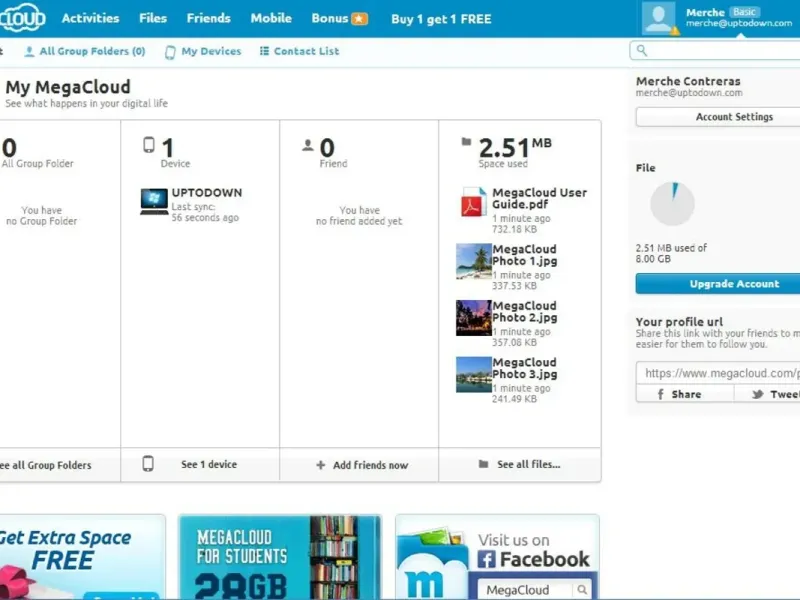
Task: Click the Buy 1 get 1 FREE offer
Action: click(x=441, y=19)
